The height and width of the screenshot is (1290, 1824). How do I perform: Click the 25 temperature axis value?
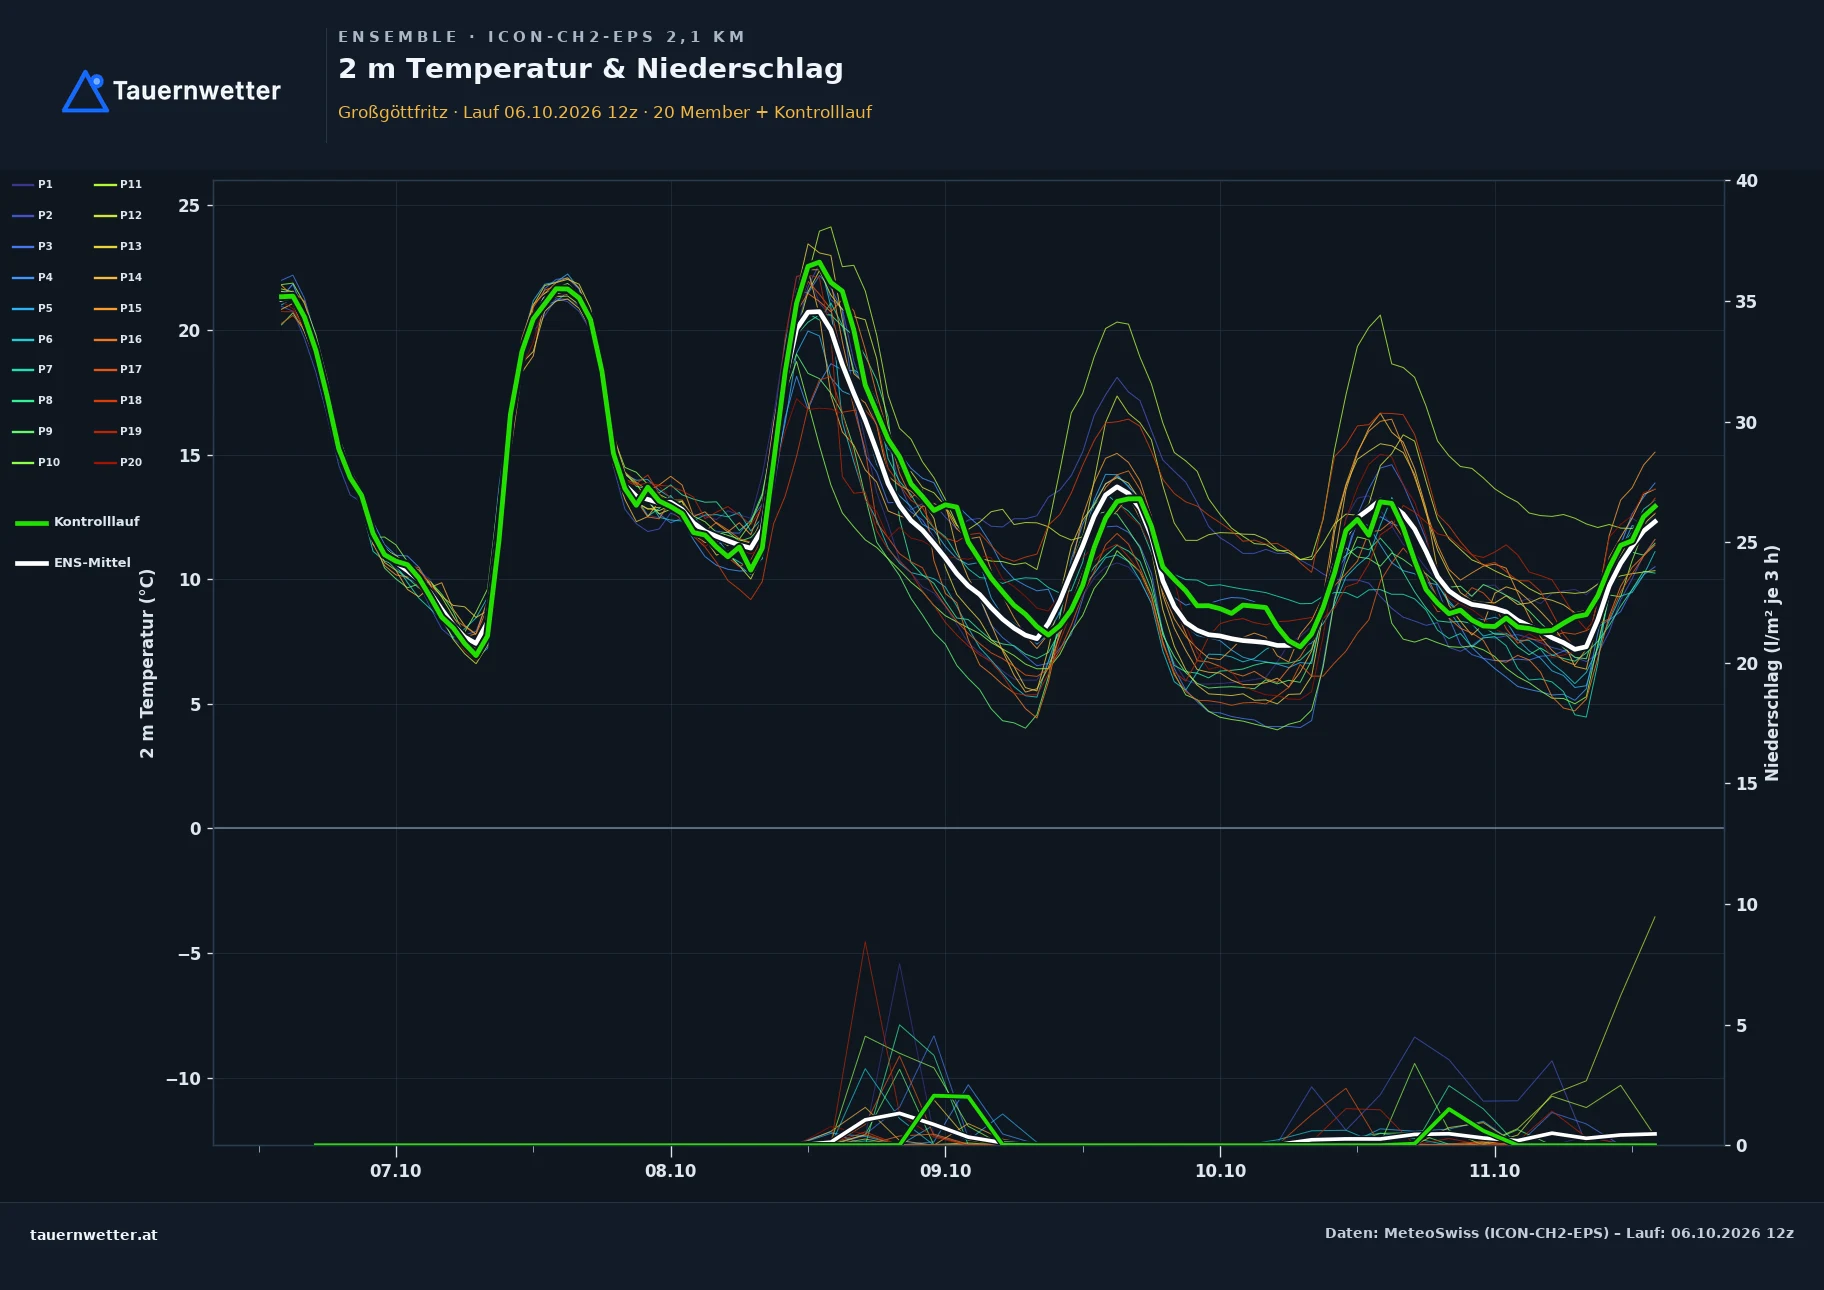[189, 206]
